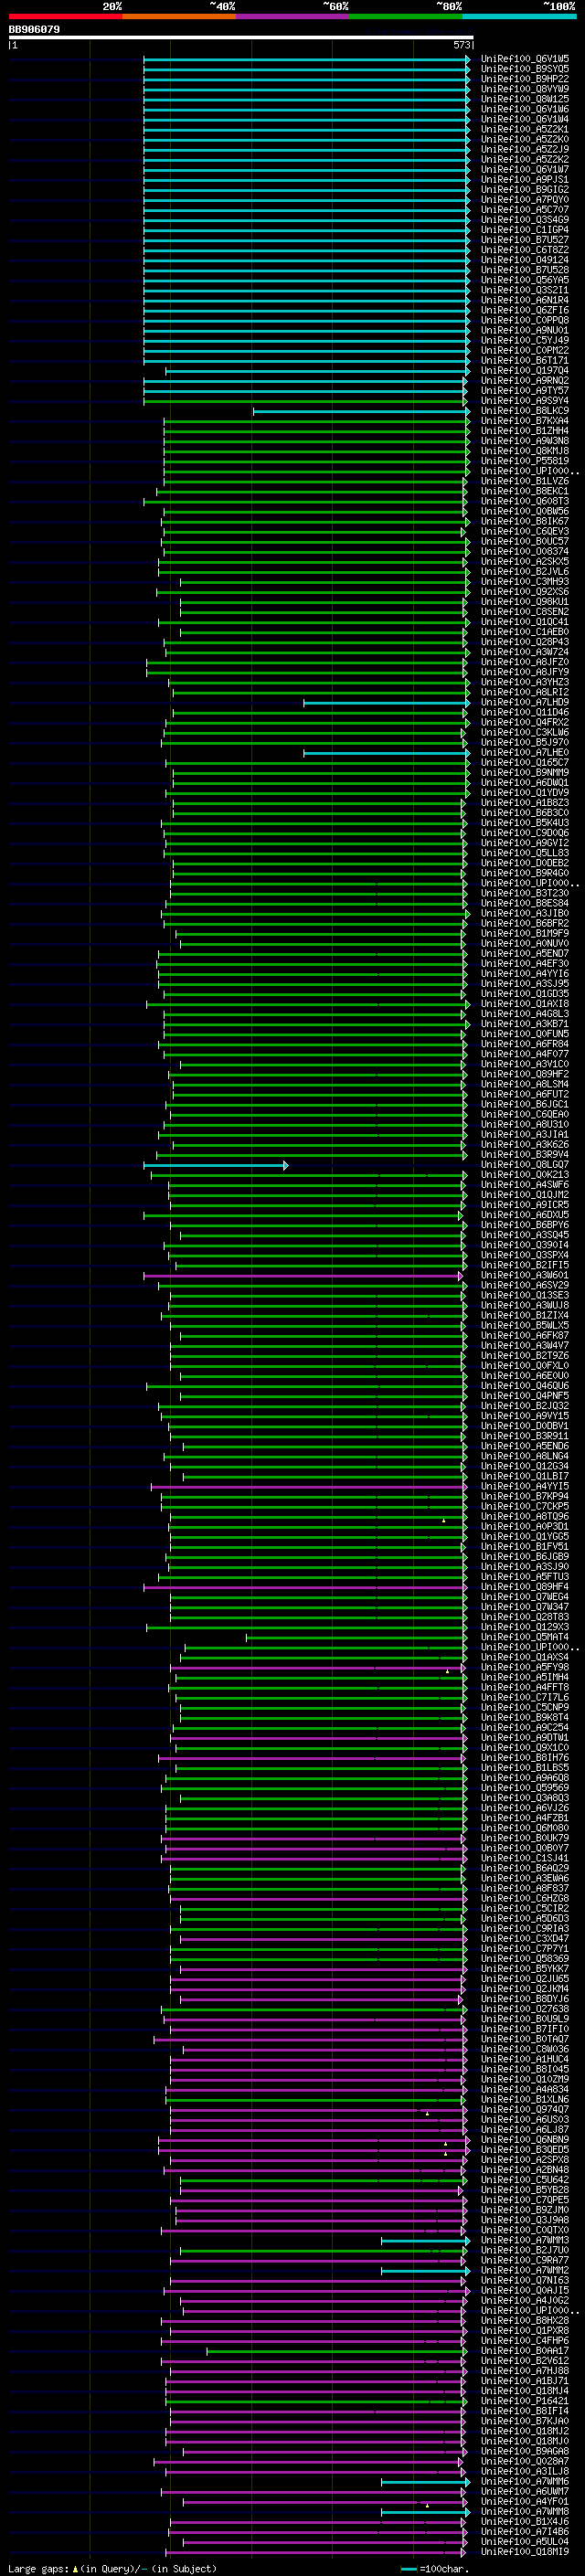Open hit UniRef100_A9RNQ2

(x=525, y=381)
